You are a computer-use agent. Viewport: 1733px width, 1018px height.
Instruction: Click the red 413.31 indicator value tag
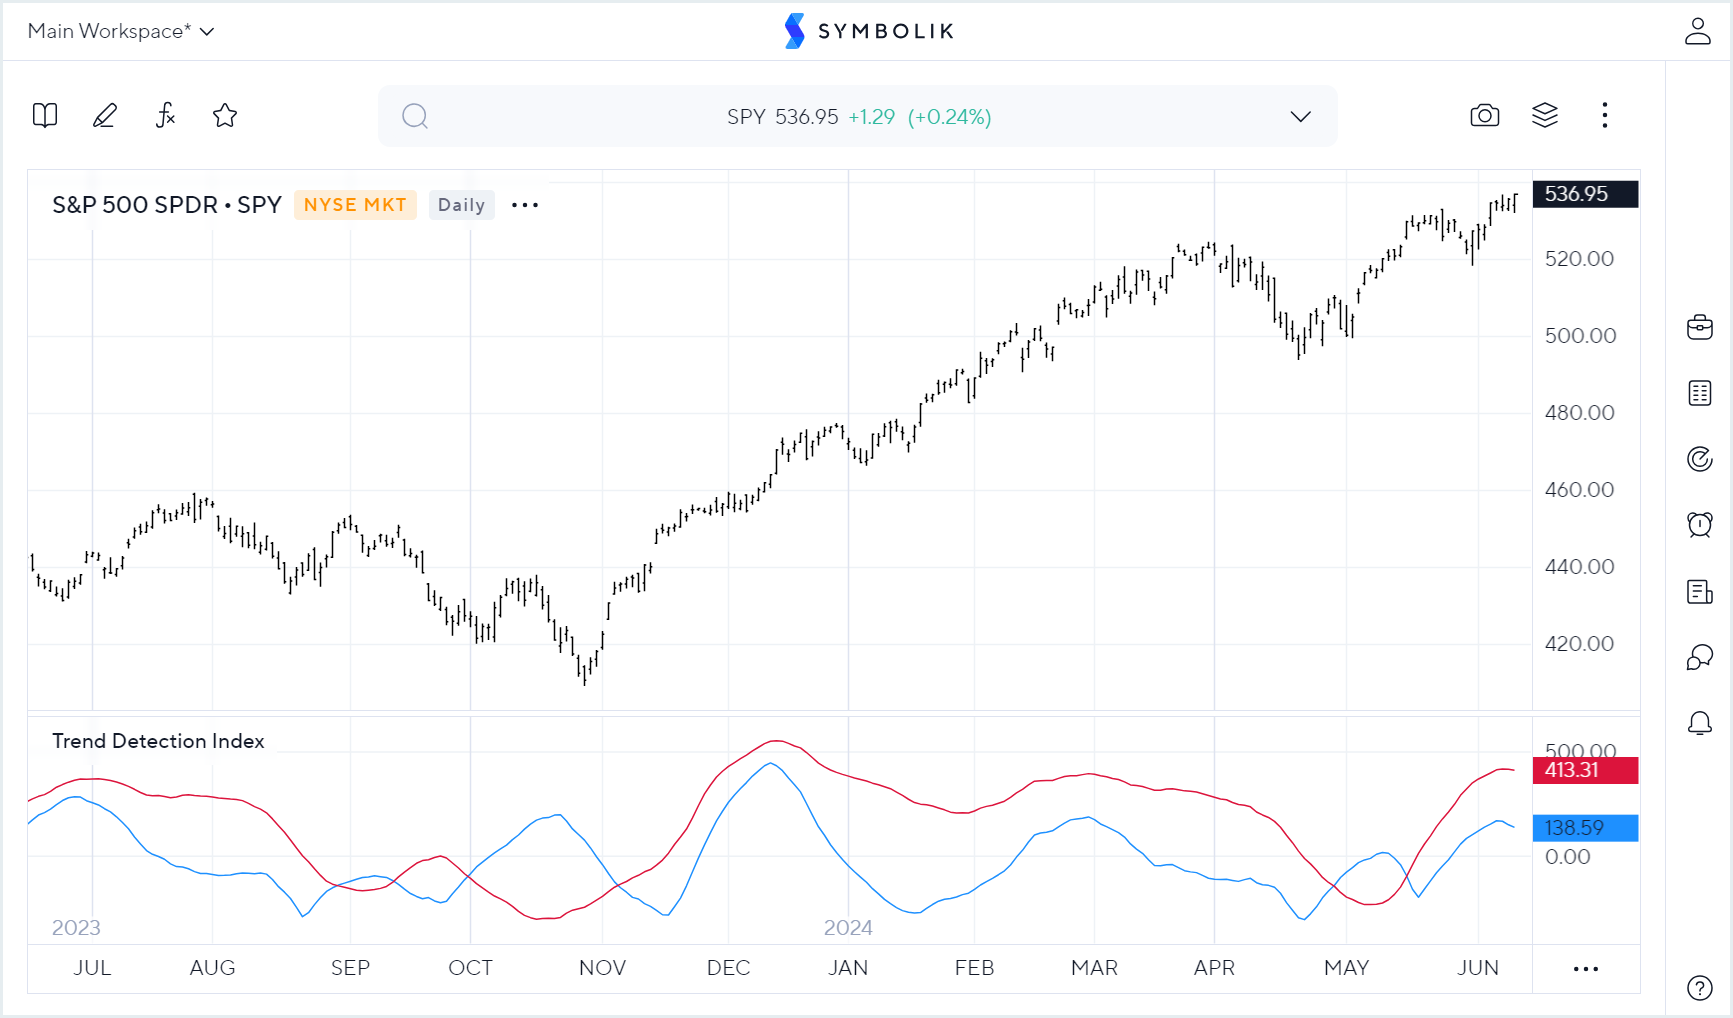click(x=1586, y=770)
